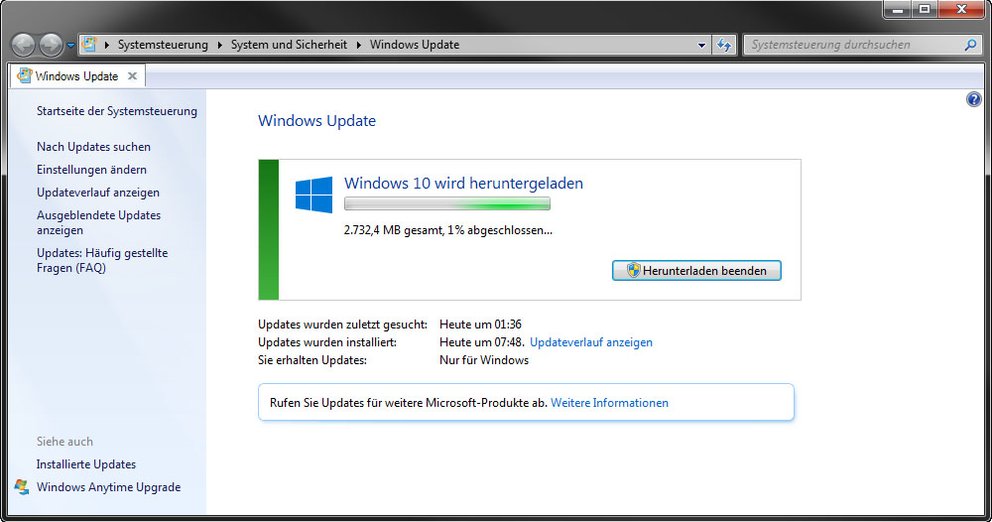
Task: Click the Windows Update tab icon
Action: [x=24, y=75]
